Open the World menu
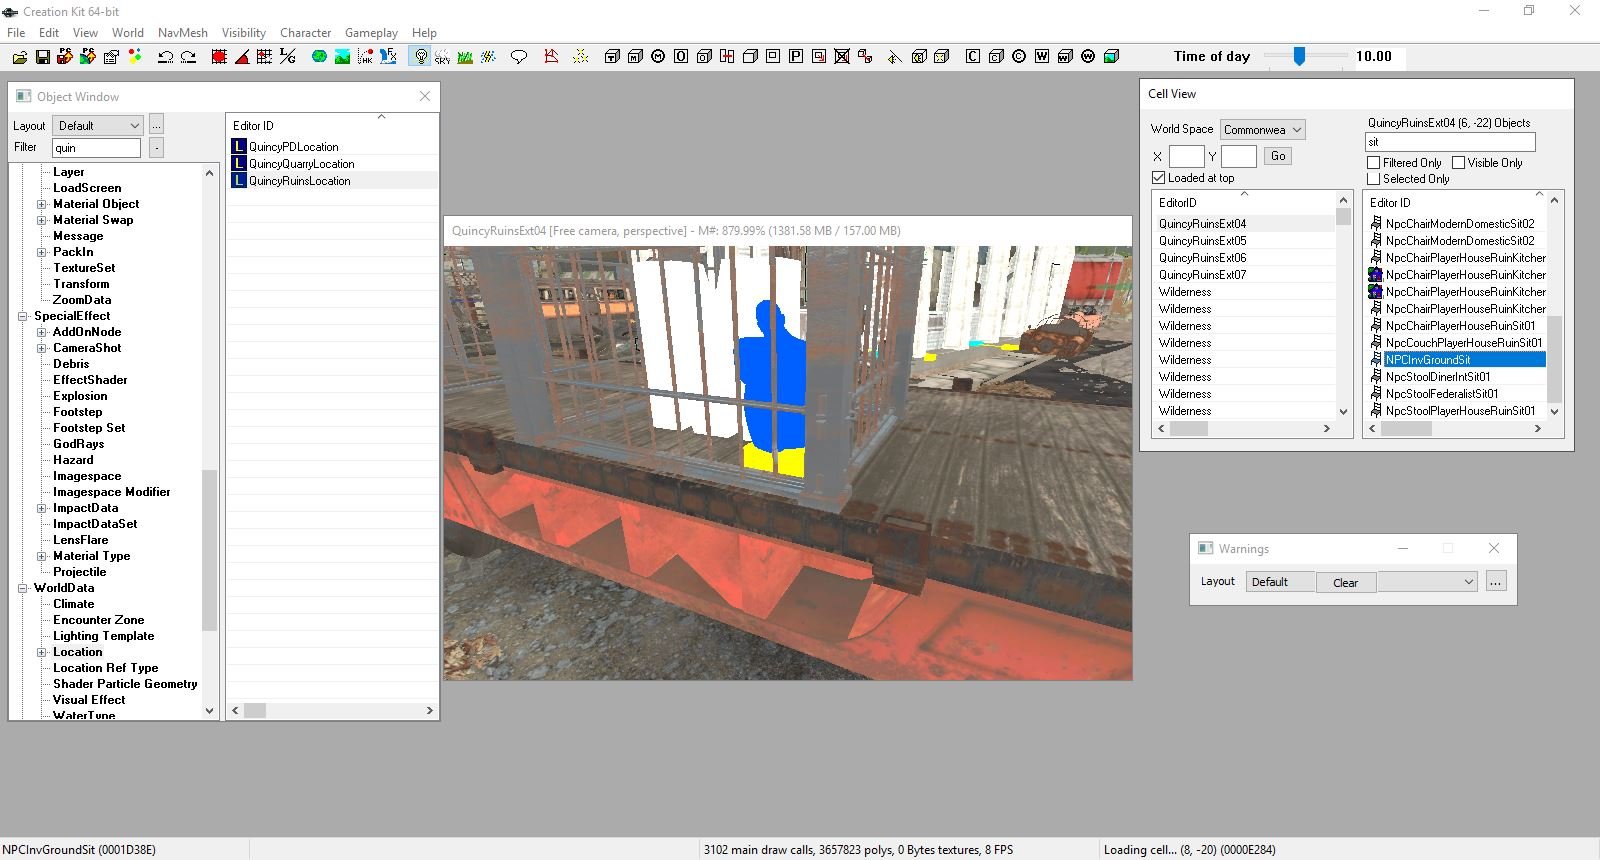Image resolution: width=1600 pixels, height=860 pixels. pos(128,33)
